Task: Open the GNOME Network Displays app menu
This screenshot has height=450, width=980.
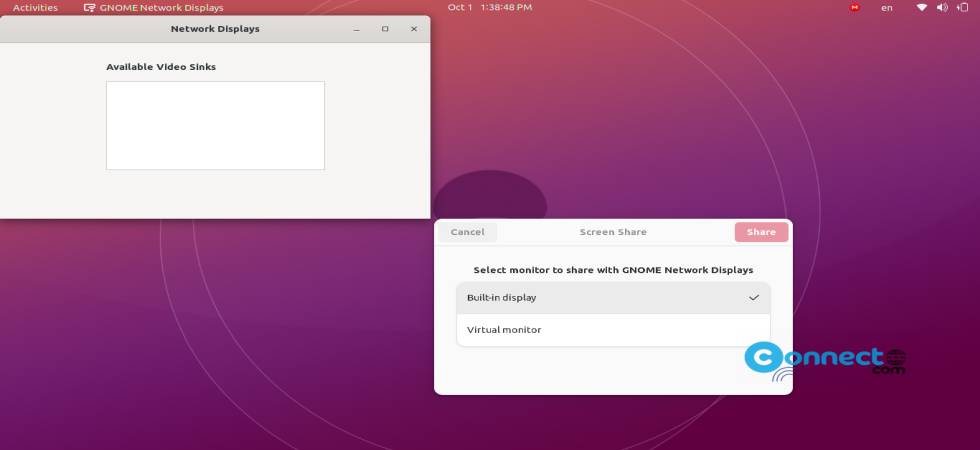Action: pyautogui.click(x=154, y=8)
